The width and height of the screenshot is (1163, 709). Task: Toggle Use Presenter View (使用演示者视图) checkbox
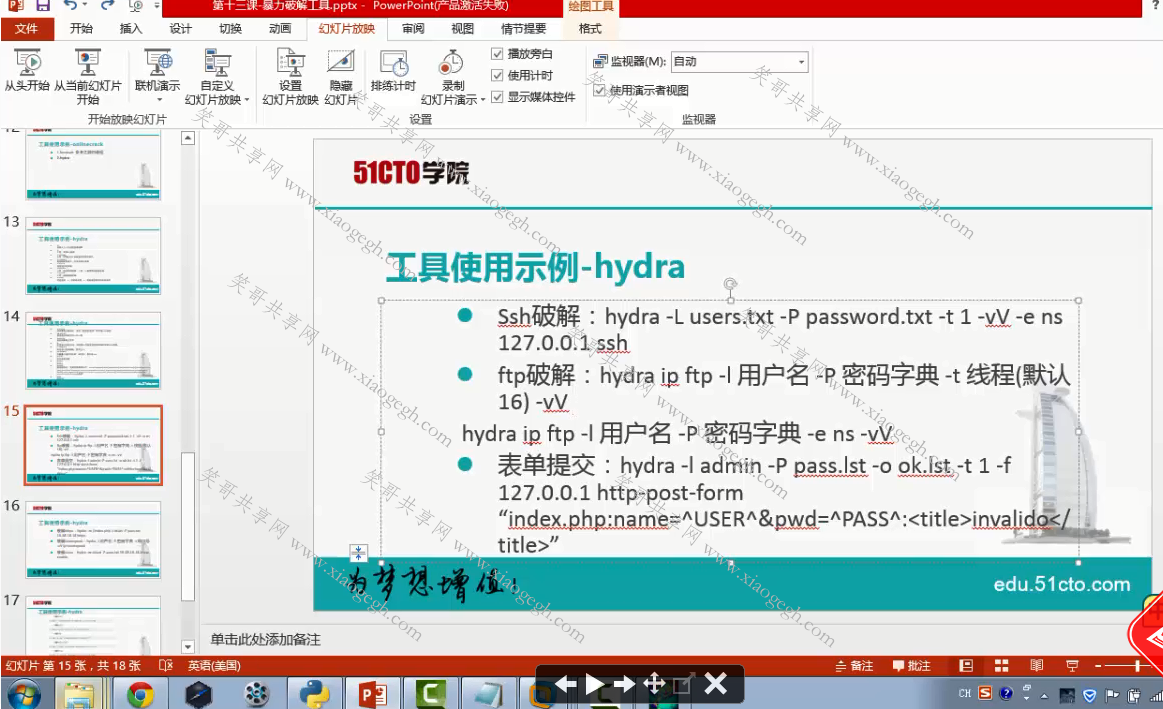599,90
